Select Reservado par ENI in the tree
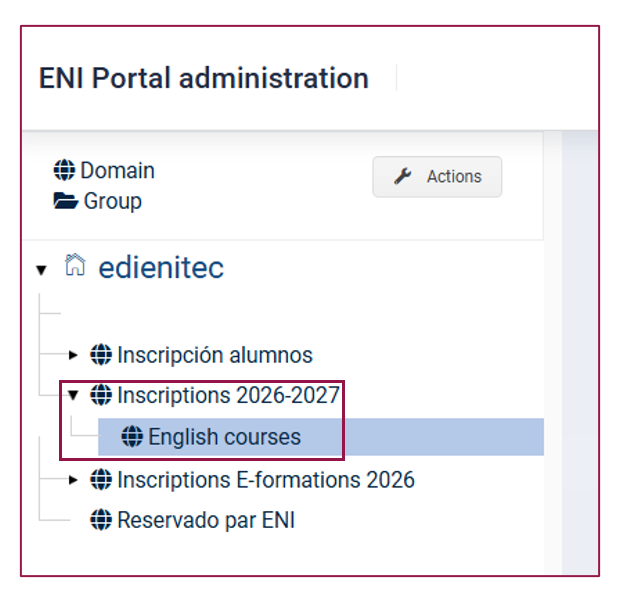This screenshot has height=597, width=625. click(x=206, y=520)
